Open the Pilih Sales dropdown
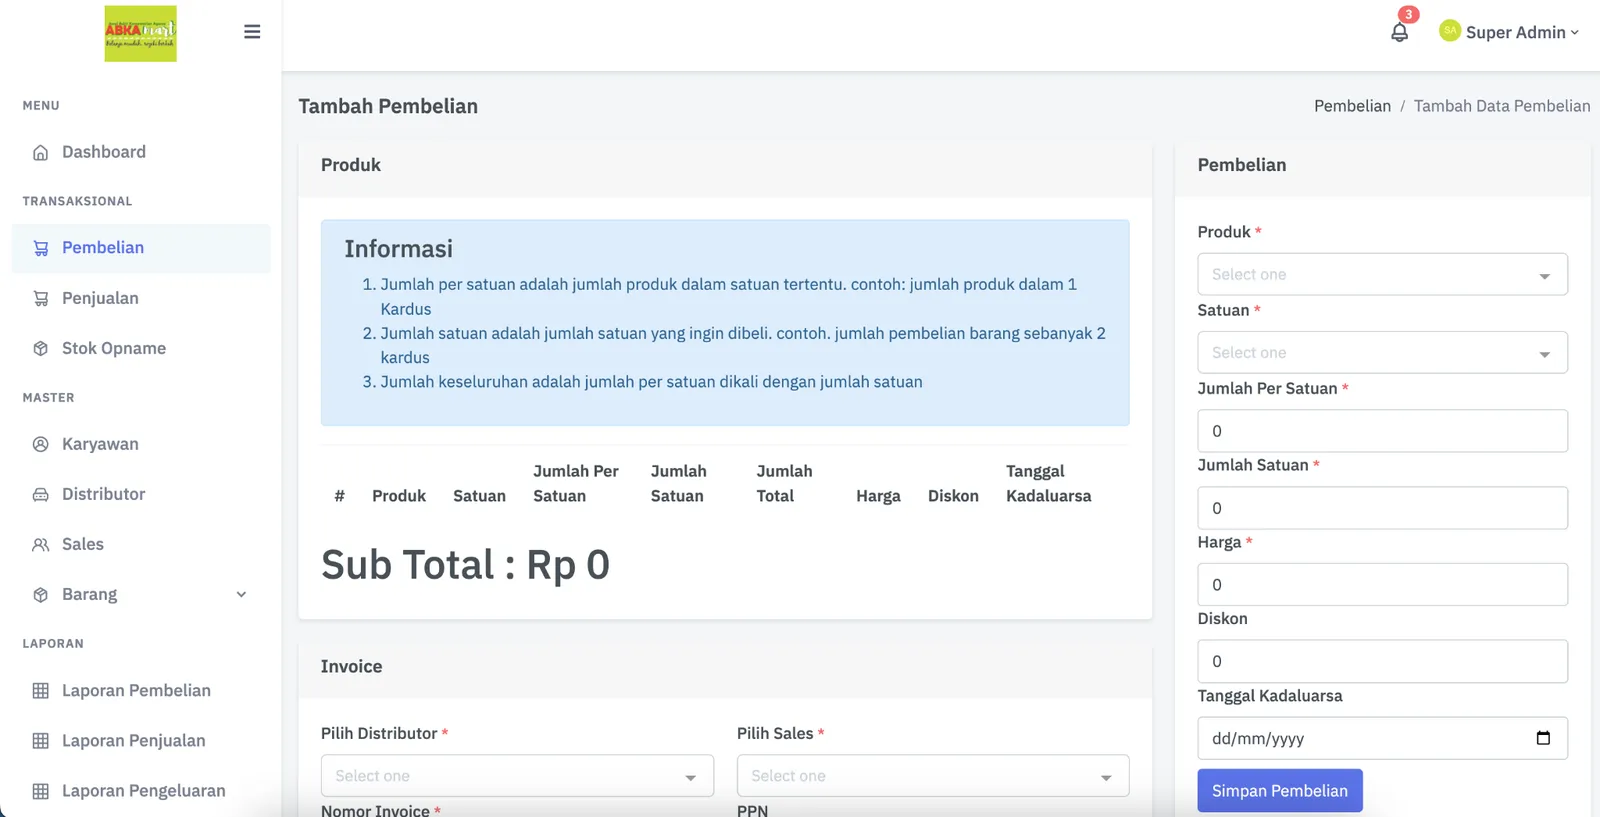The height and width of the screenshot is (817, 1600). tap(933, 776)
